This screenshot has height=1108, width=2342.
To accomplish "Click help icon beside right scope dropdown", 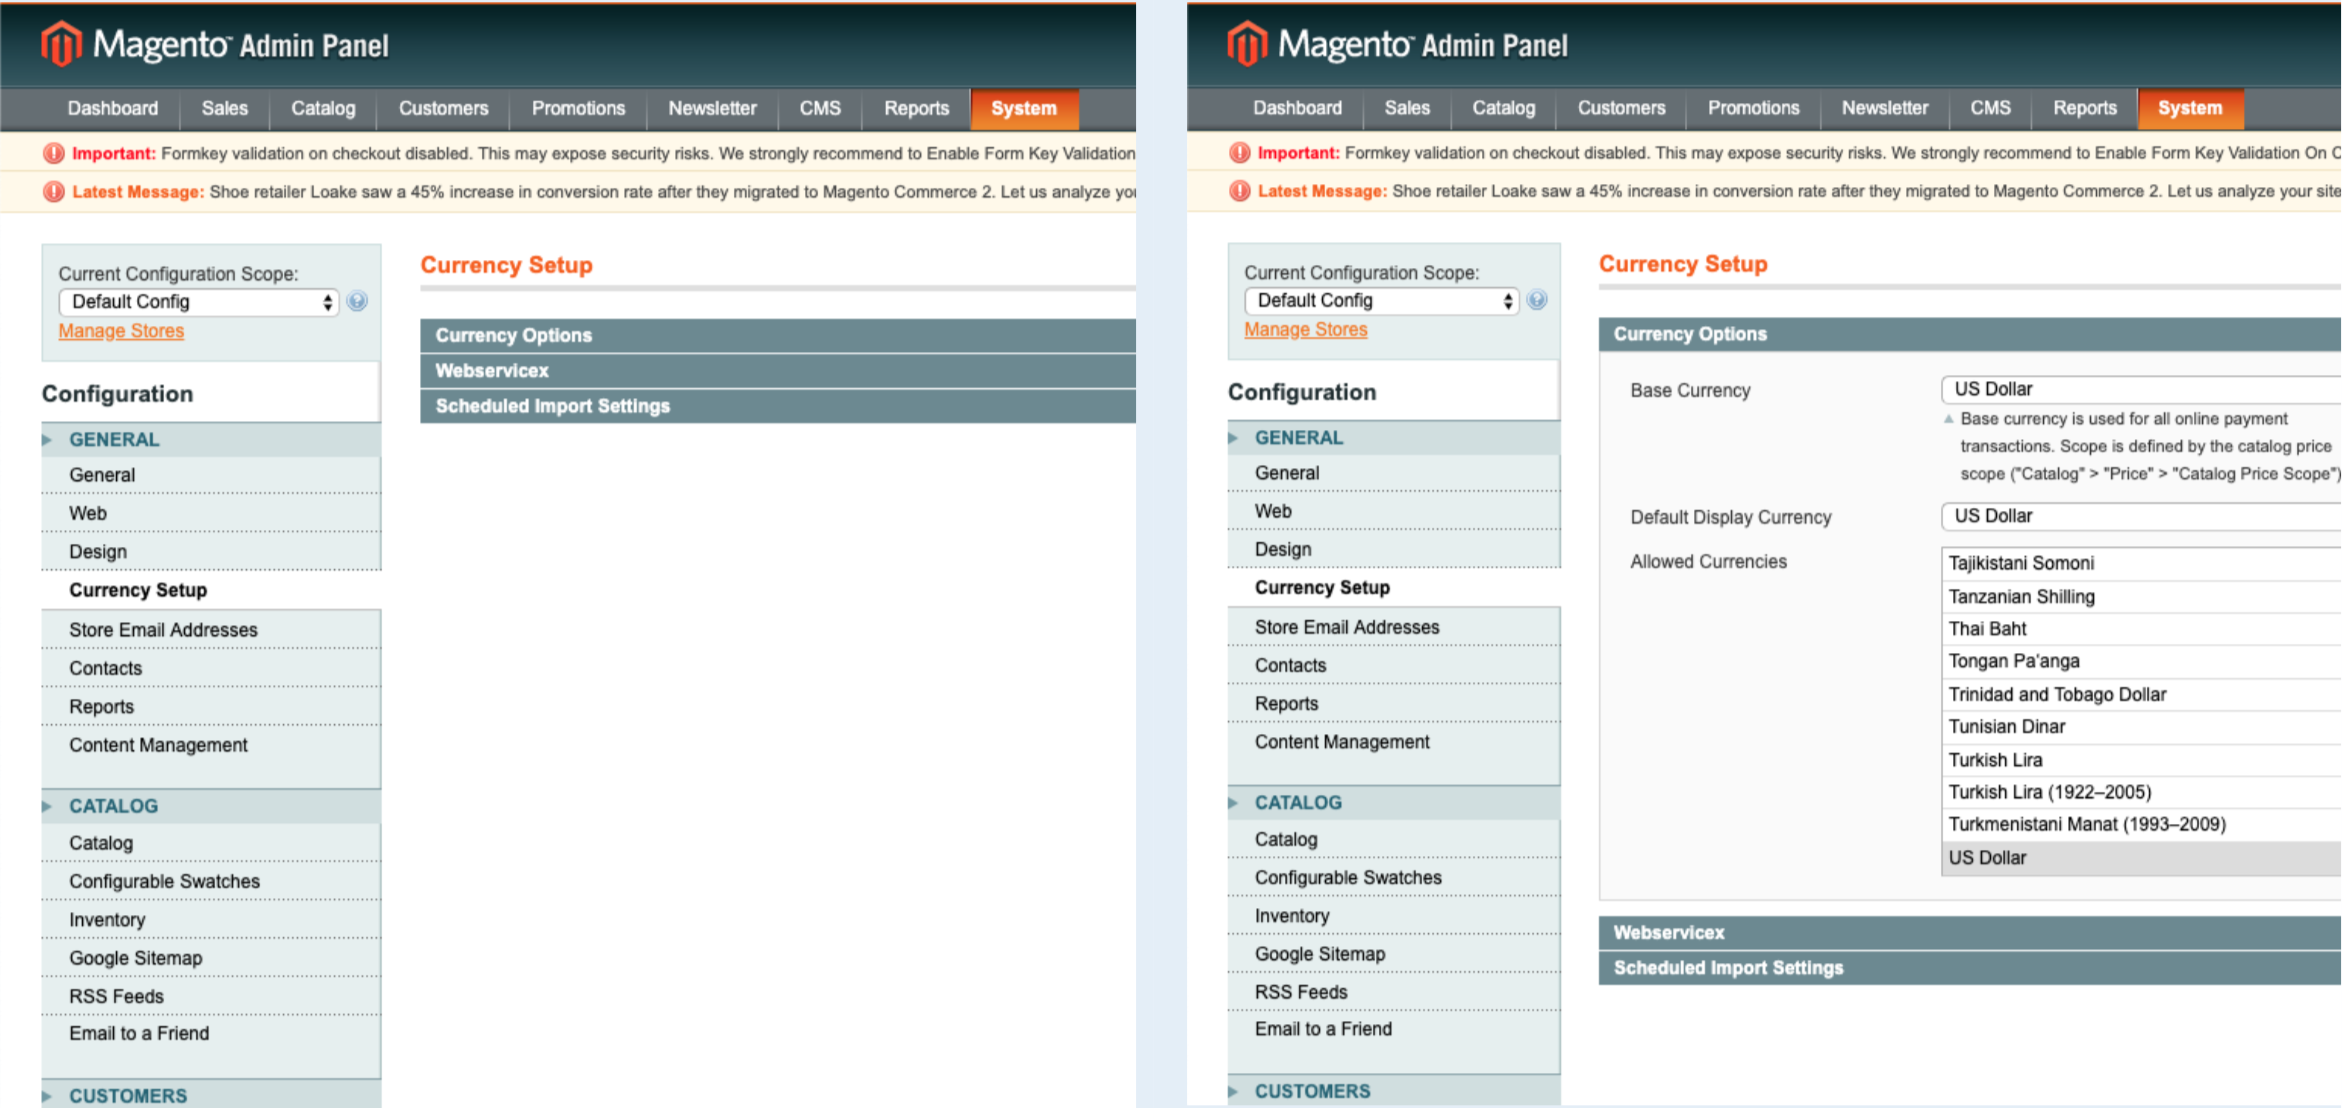I will point(1537,300).
